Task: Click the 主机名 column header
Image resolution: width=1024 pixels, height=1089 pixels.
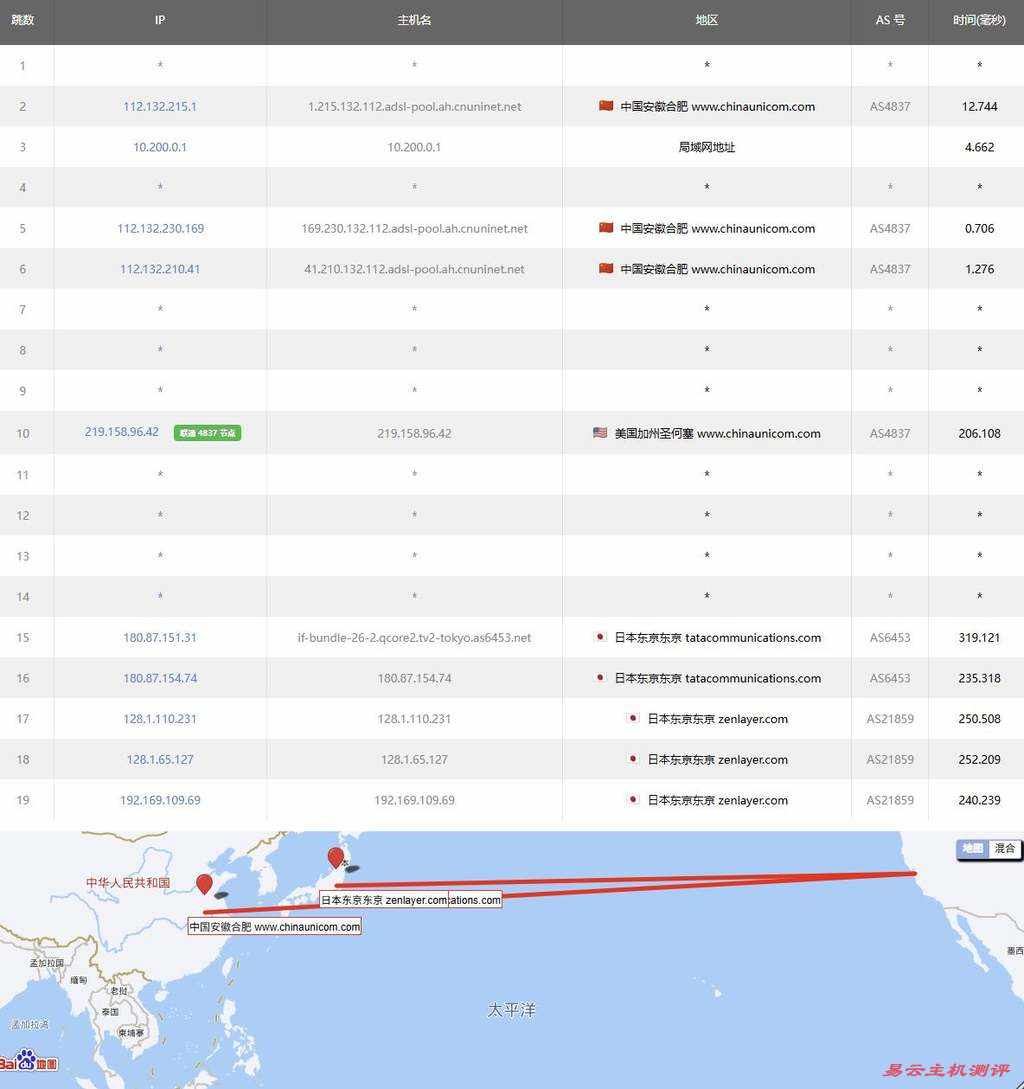Action: click(414, 20)
